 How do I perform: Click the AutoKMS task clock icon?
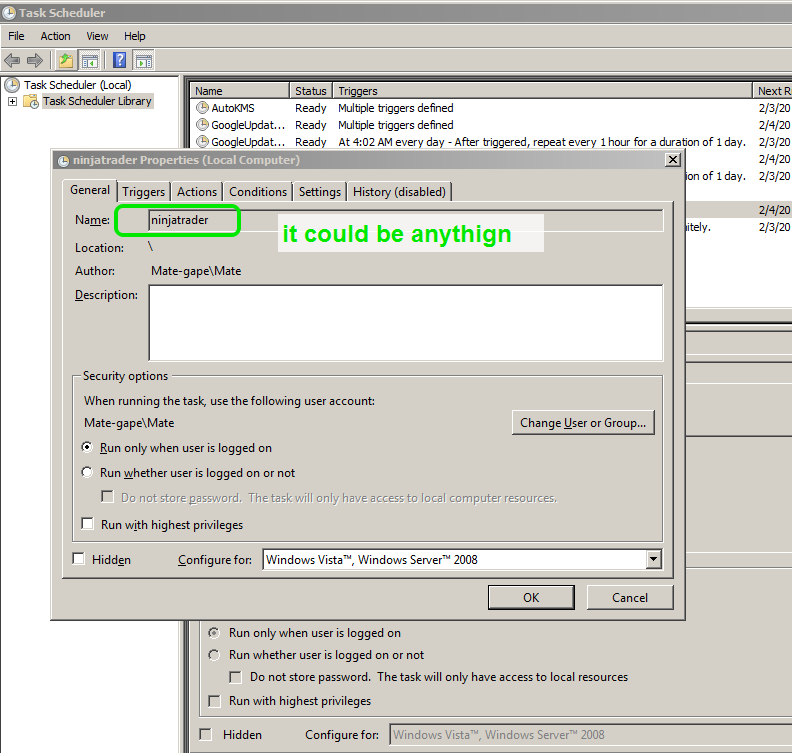coord(202,108)
